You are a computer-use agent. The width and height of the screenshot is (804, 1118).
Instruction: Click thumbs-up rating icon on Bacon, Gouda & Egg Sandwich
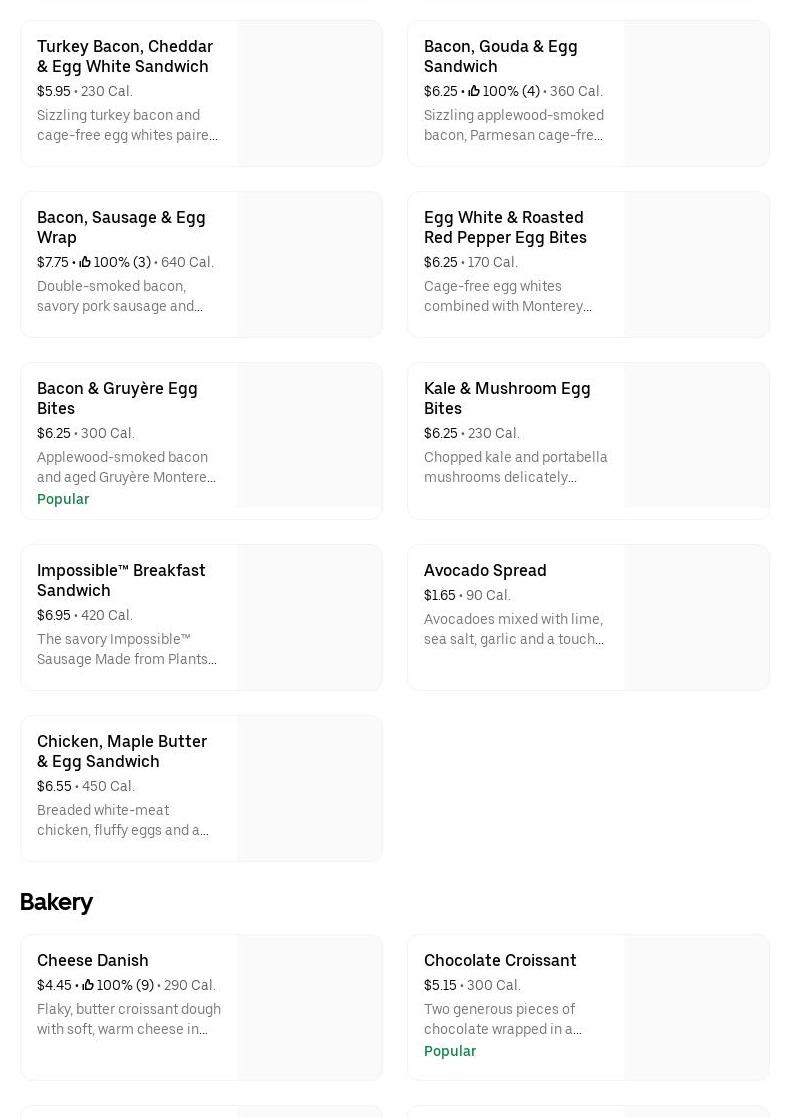pos(474,91)
